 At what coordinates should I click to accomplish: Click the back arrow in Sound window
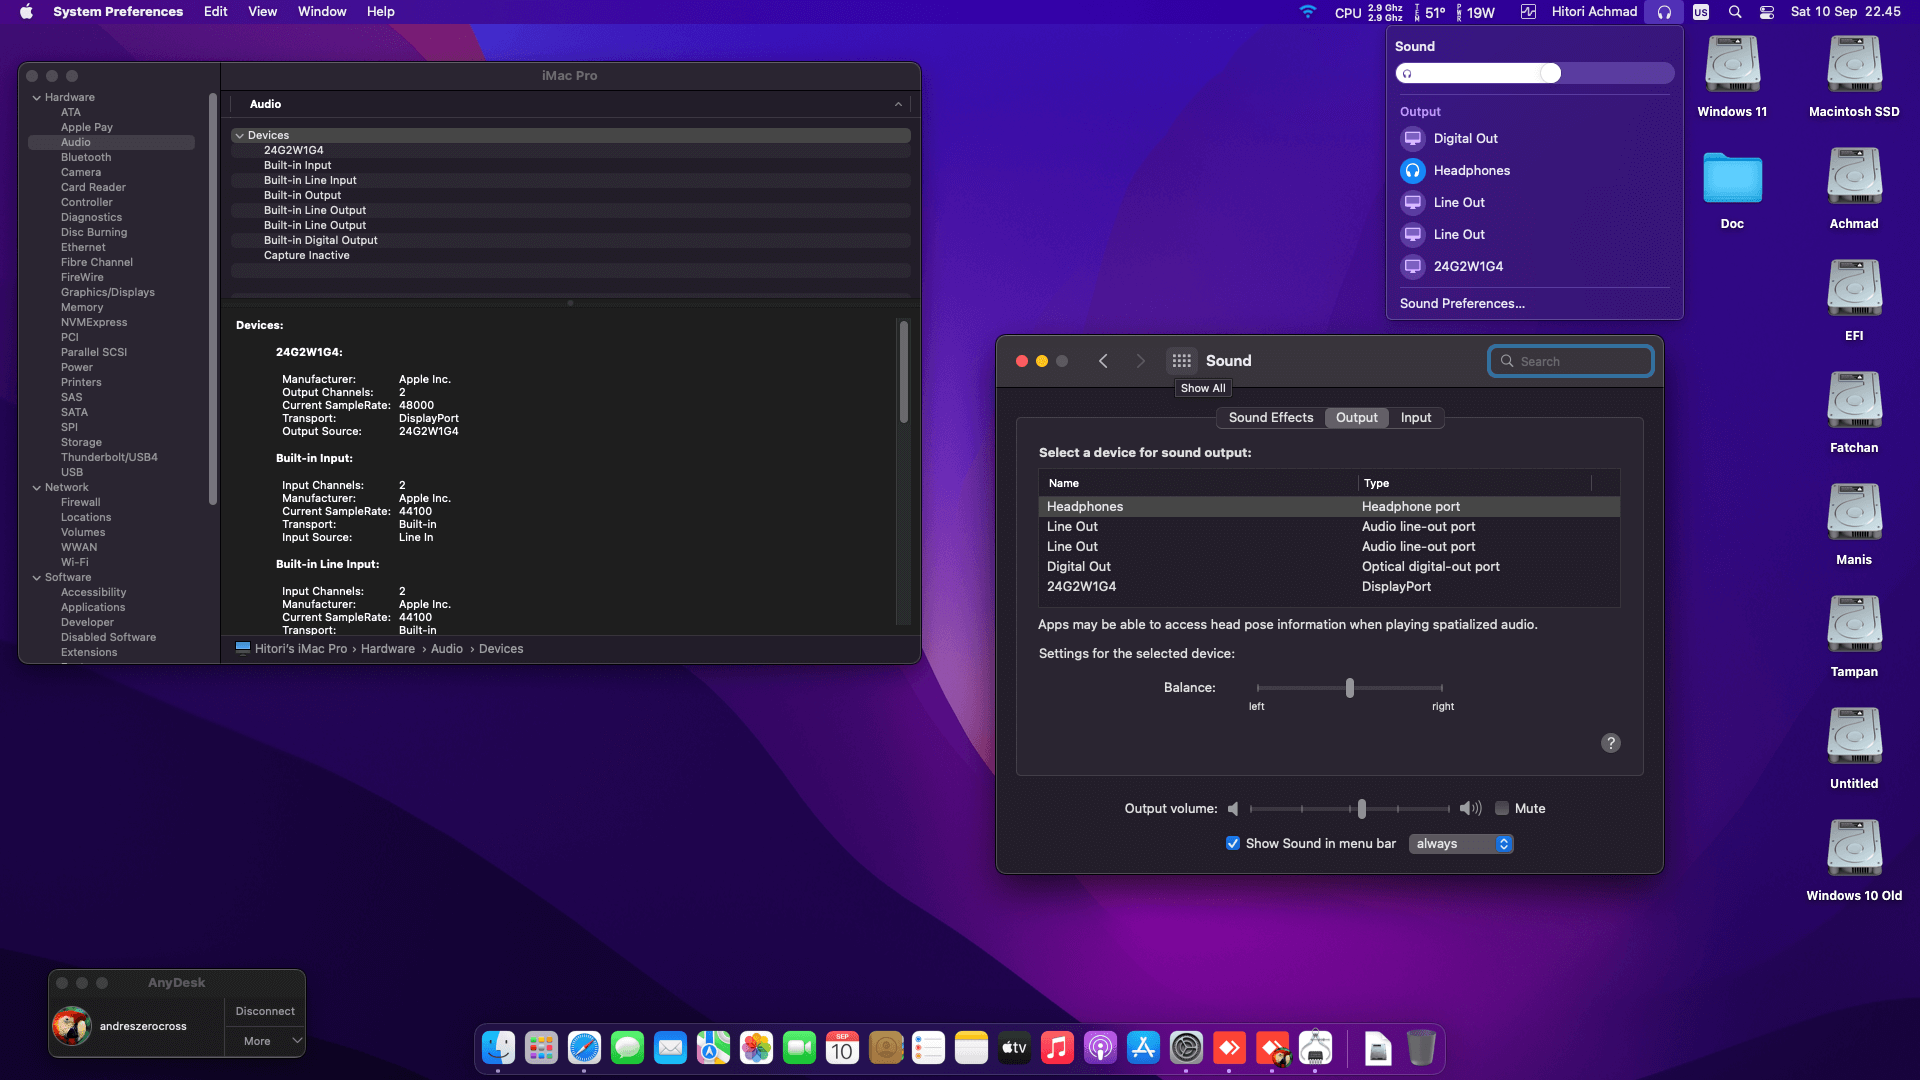click(1103, 361)
